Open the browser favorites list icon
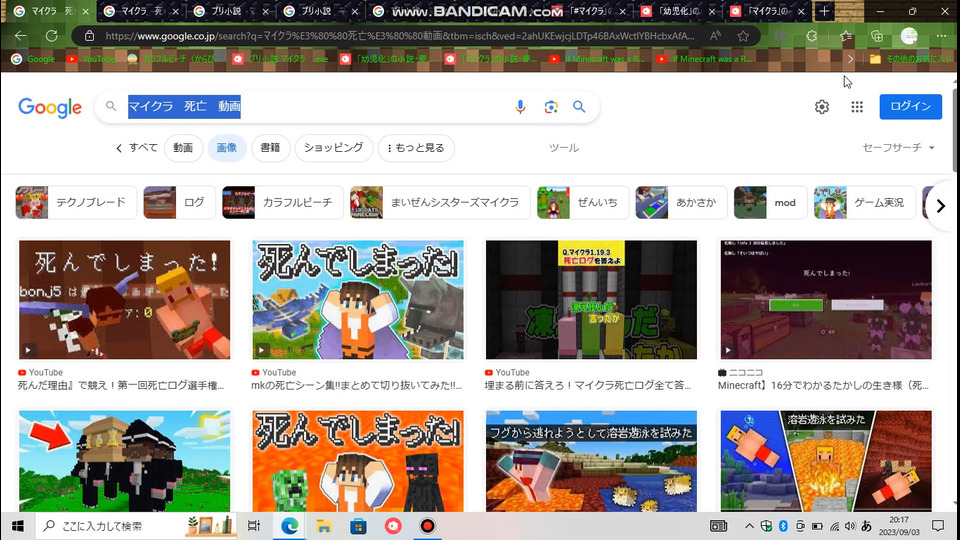This screenshot has height=540, width=960. coord(846,36)
